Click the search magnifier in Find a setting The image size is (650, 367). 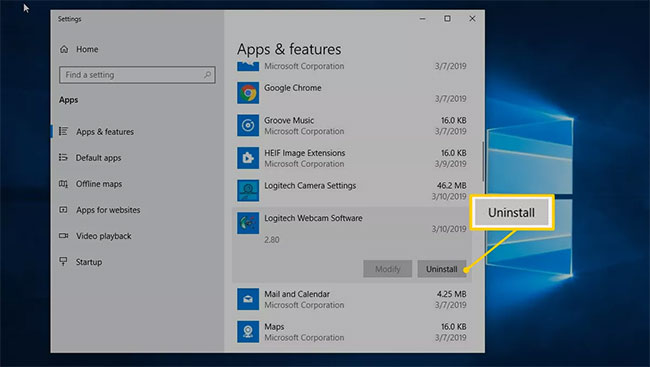207,75
